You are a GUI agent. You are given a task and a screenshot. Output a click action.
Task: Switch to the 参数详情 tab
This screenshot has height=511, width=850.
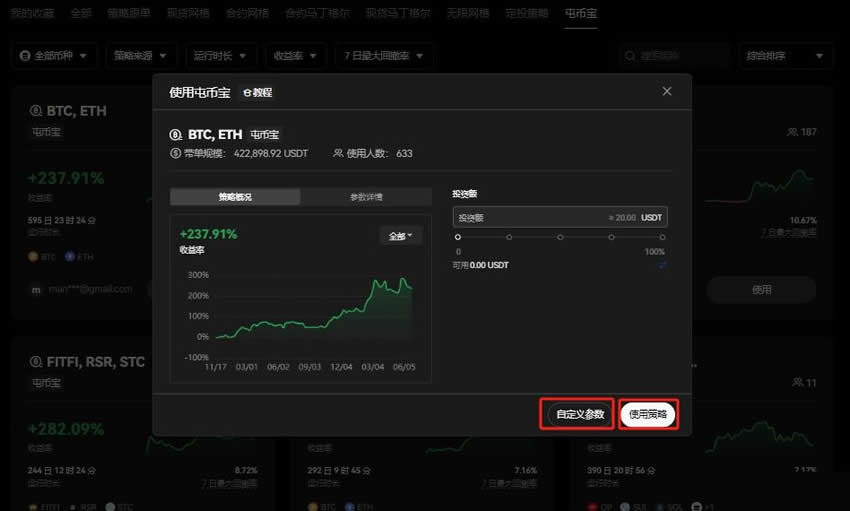(x=366, y=197)
